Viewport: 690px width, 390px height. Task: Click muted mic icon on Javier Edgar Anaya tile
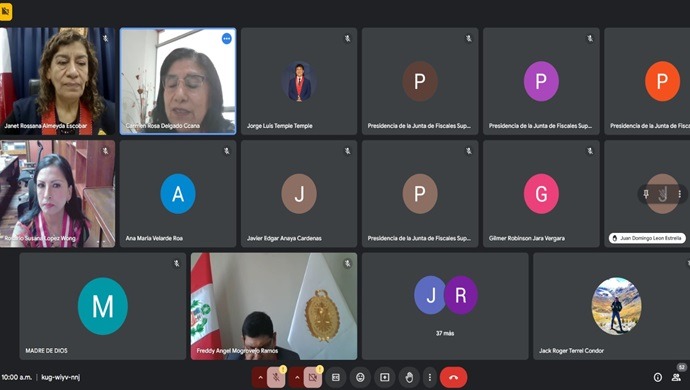coord(348,151)
